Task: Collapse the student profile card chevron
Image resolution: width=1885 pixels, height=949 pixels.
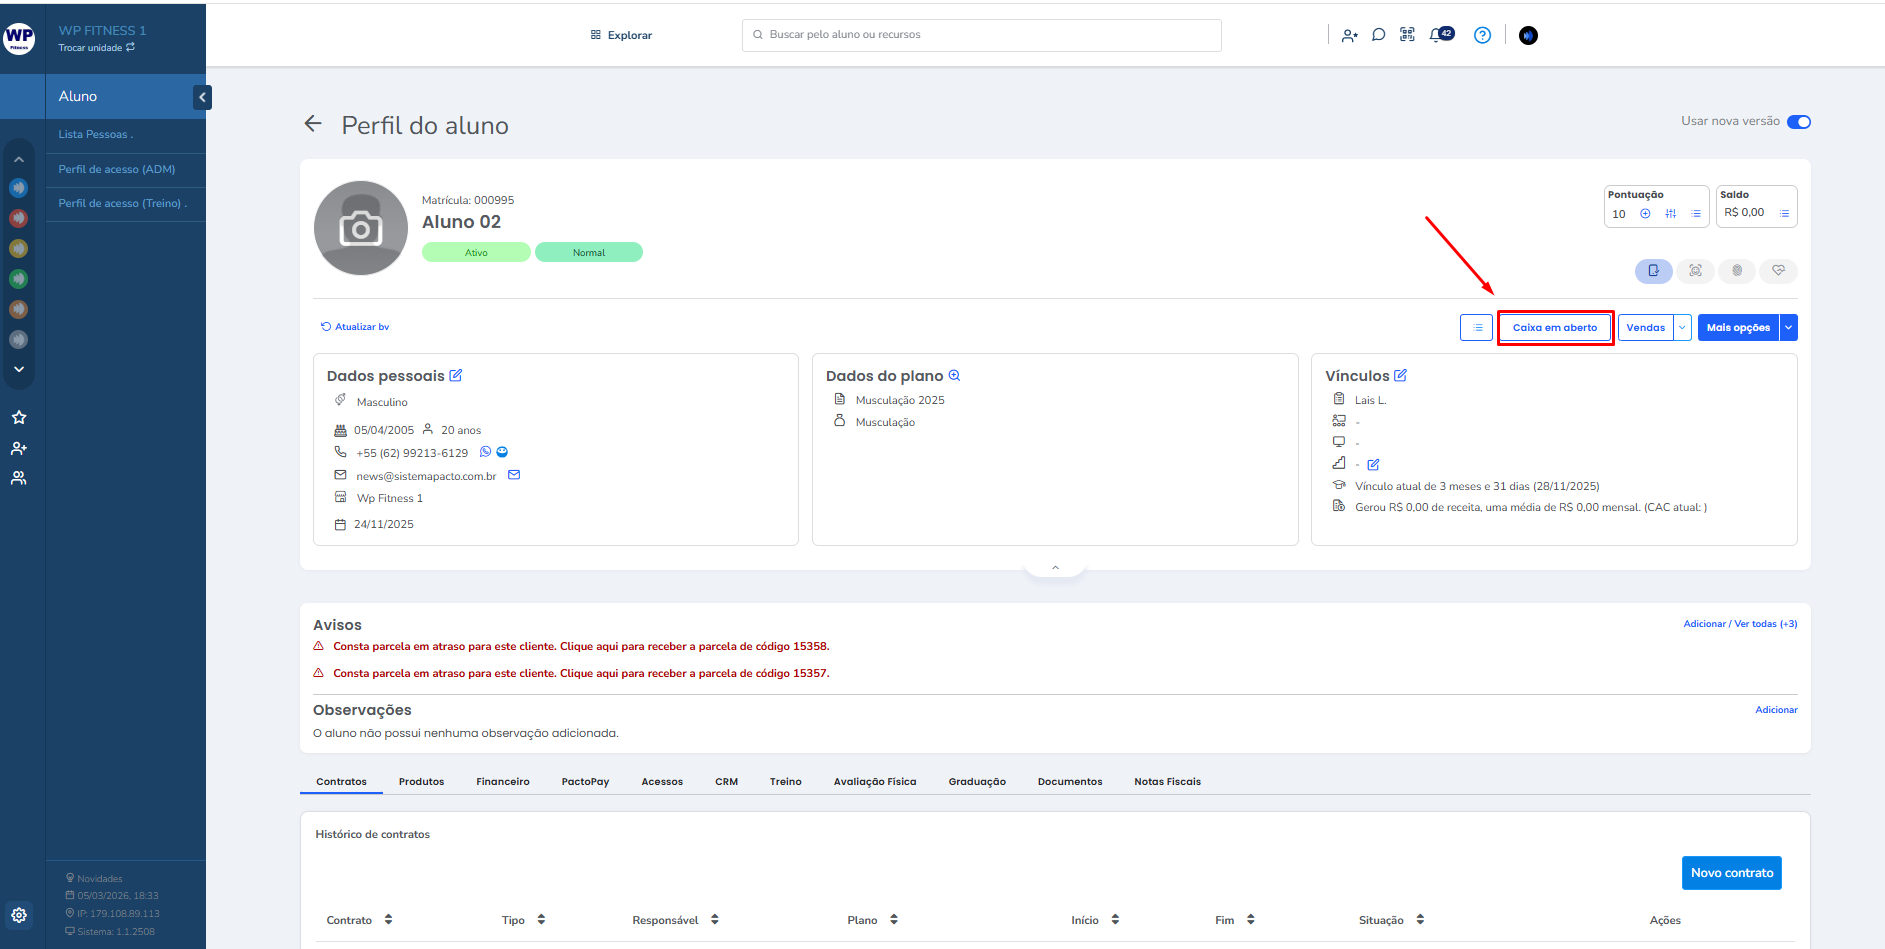Action: point(1055,568)
